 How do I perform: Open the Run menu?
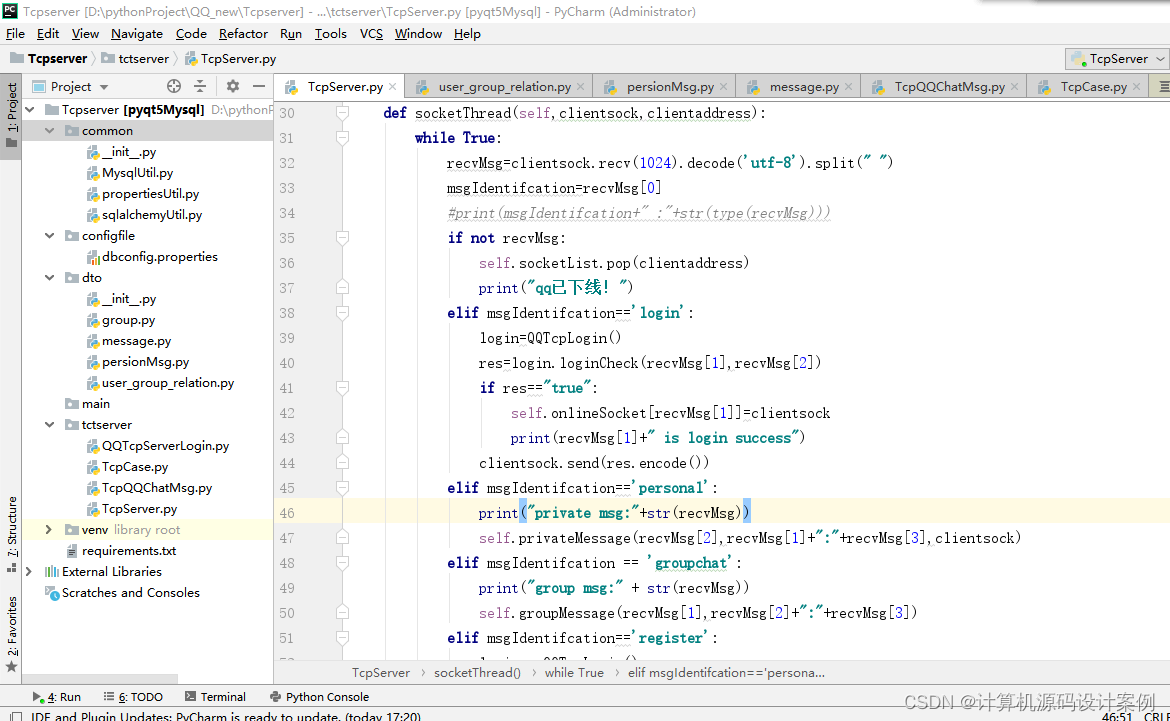pos(291,34)
